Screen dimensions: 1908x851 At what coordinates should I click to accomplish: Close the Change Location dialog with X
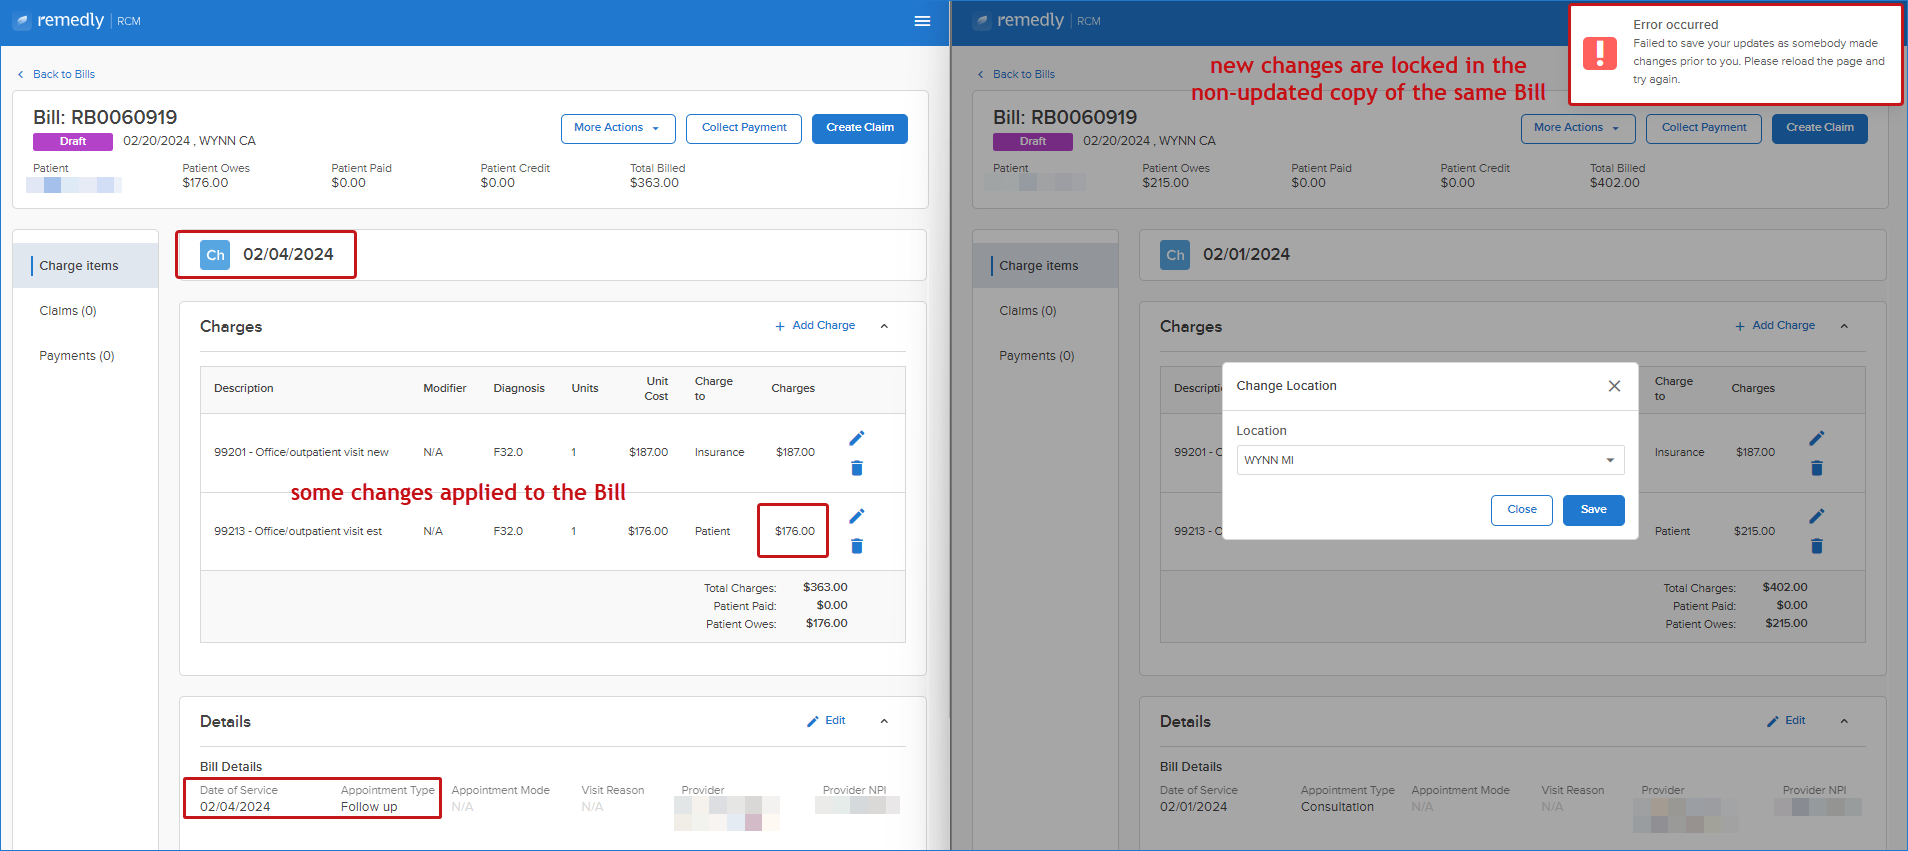1614,386
